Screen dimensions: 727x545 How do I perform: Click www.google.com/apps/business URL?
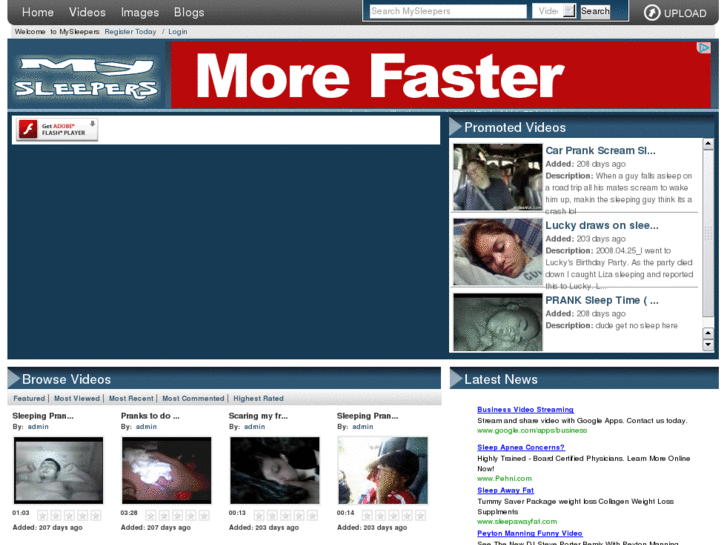pos(532,430)
